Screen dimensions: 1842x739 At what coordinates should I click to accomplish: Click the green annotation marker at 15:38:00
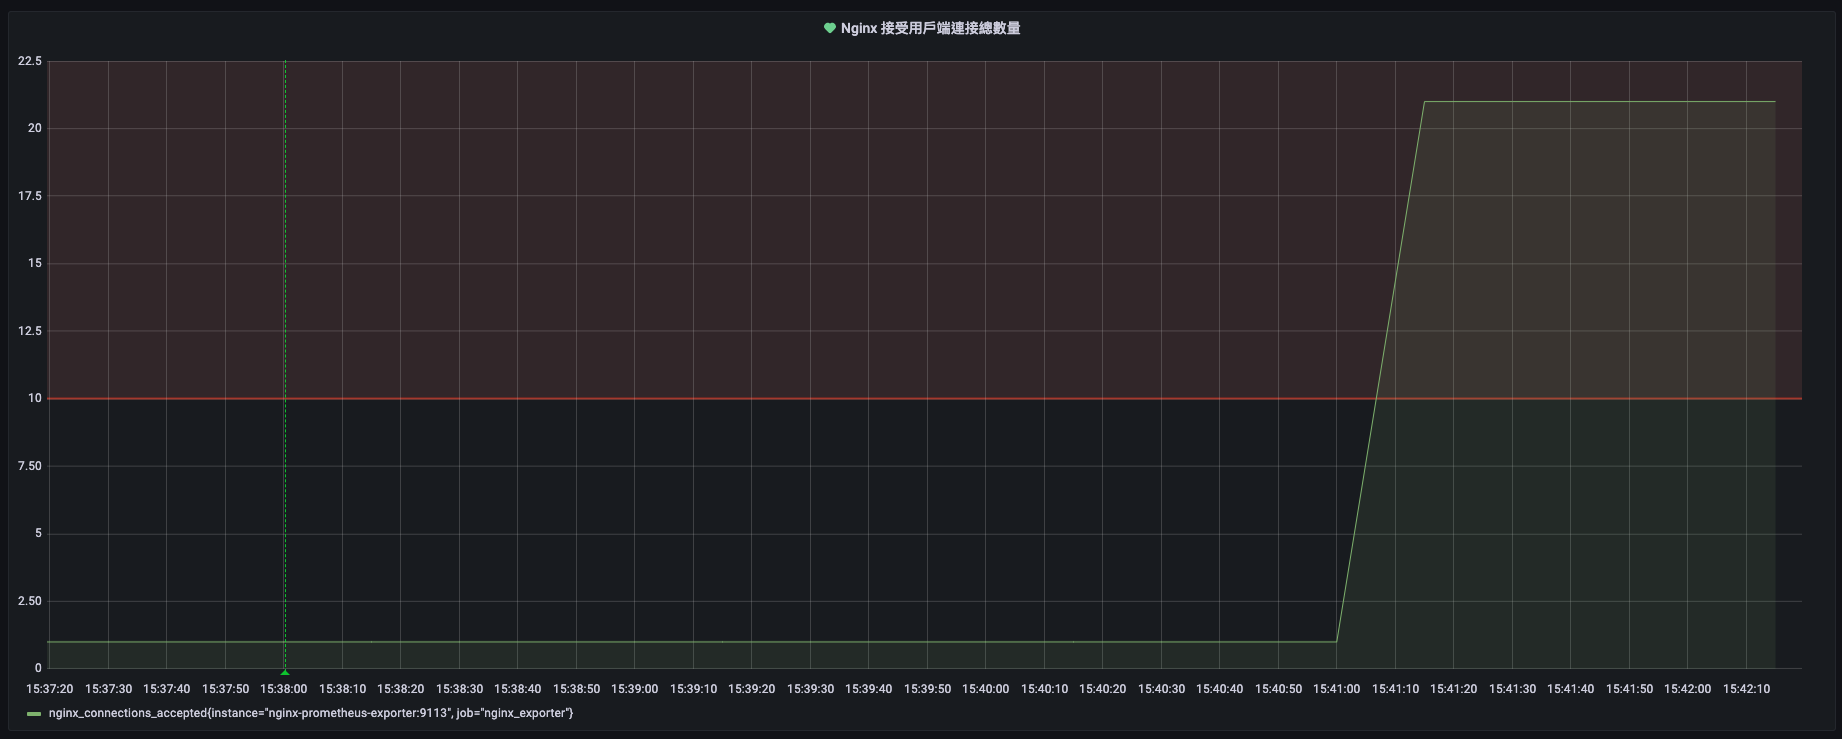[x=285, y=672]
